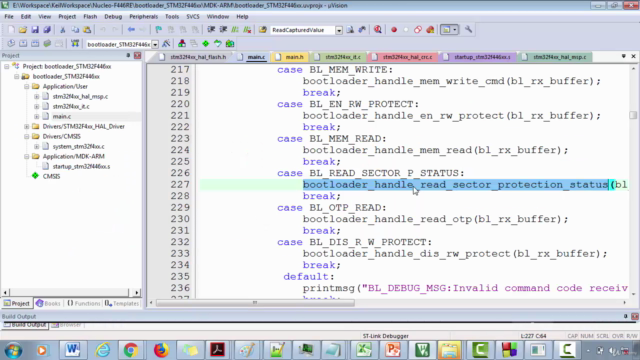Expand Drivers/STM32F4xx_HAL_Driver folder
The width and height of the screenshot is (640, 360).
click(27, 127)
